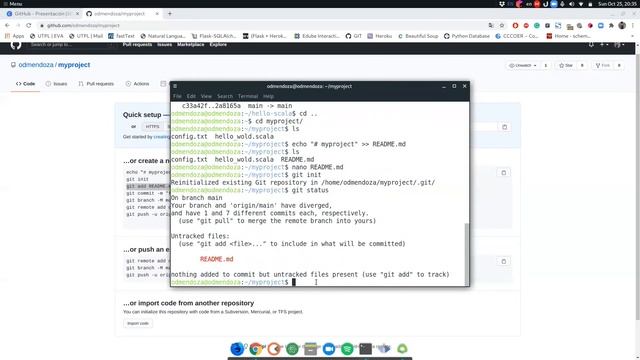Open the odmendoza user link
640x360 pixels.
36,65
